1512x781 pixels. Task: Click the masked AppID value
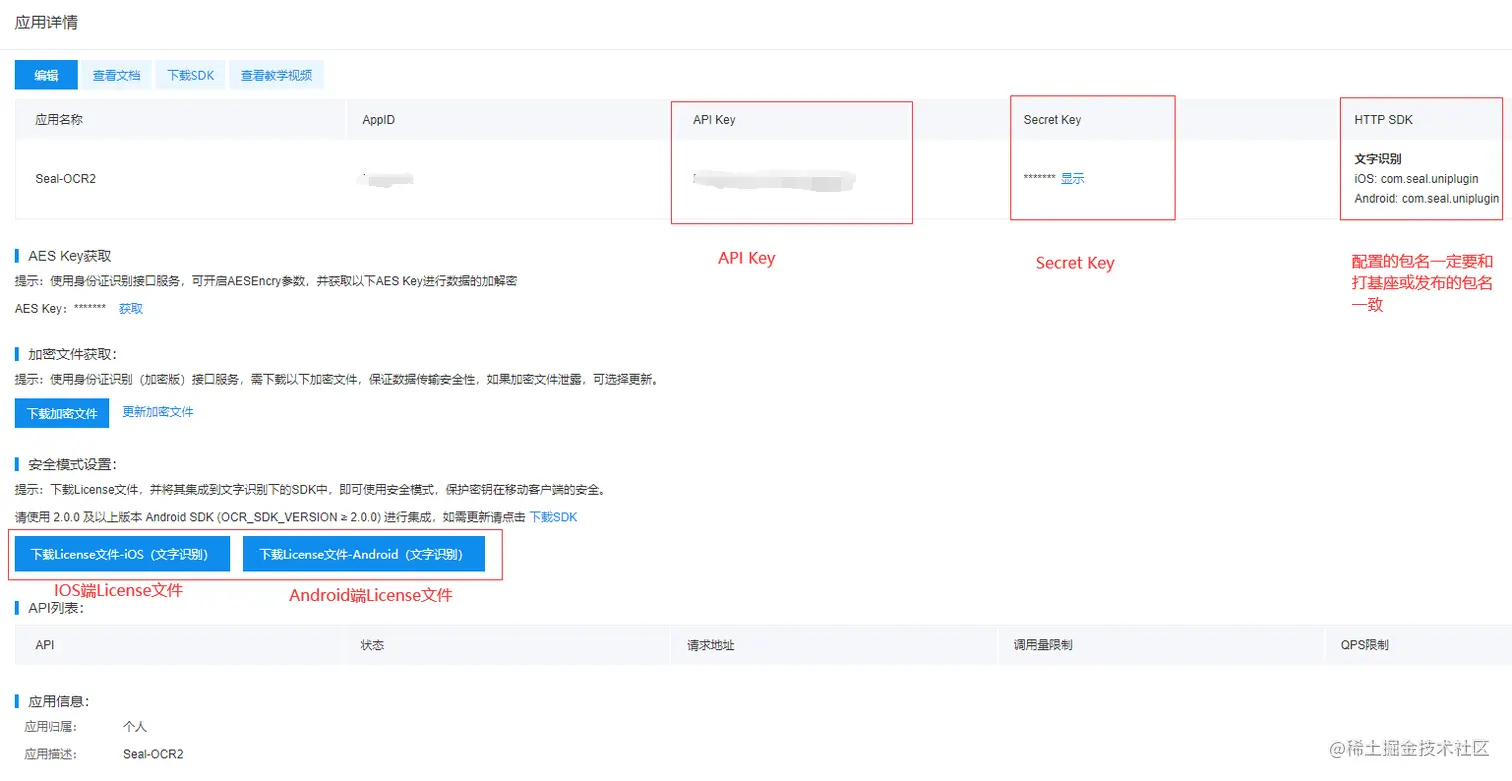(x=385, y=178)
